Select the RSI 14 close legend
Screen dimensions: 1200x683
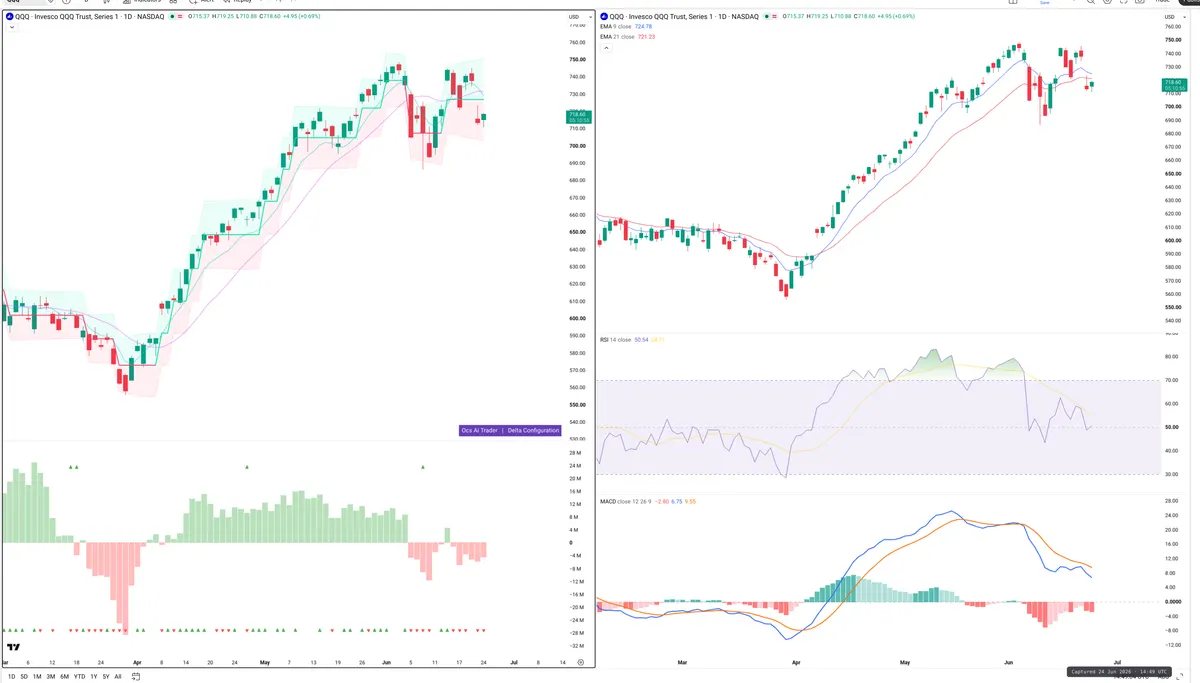(x=615, y=340)
